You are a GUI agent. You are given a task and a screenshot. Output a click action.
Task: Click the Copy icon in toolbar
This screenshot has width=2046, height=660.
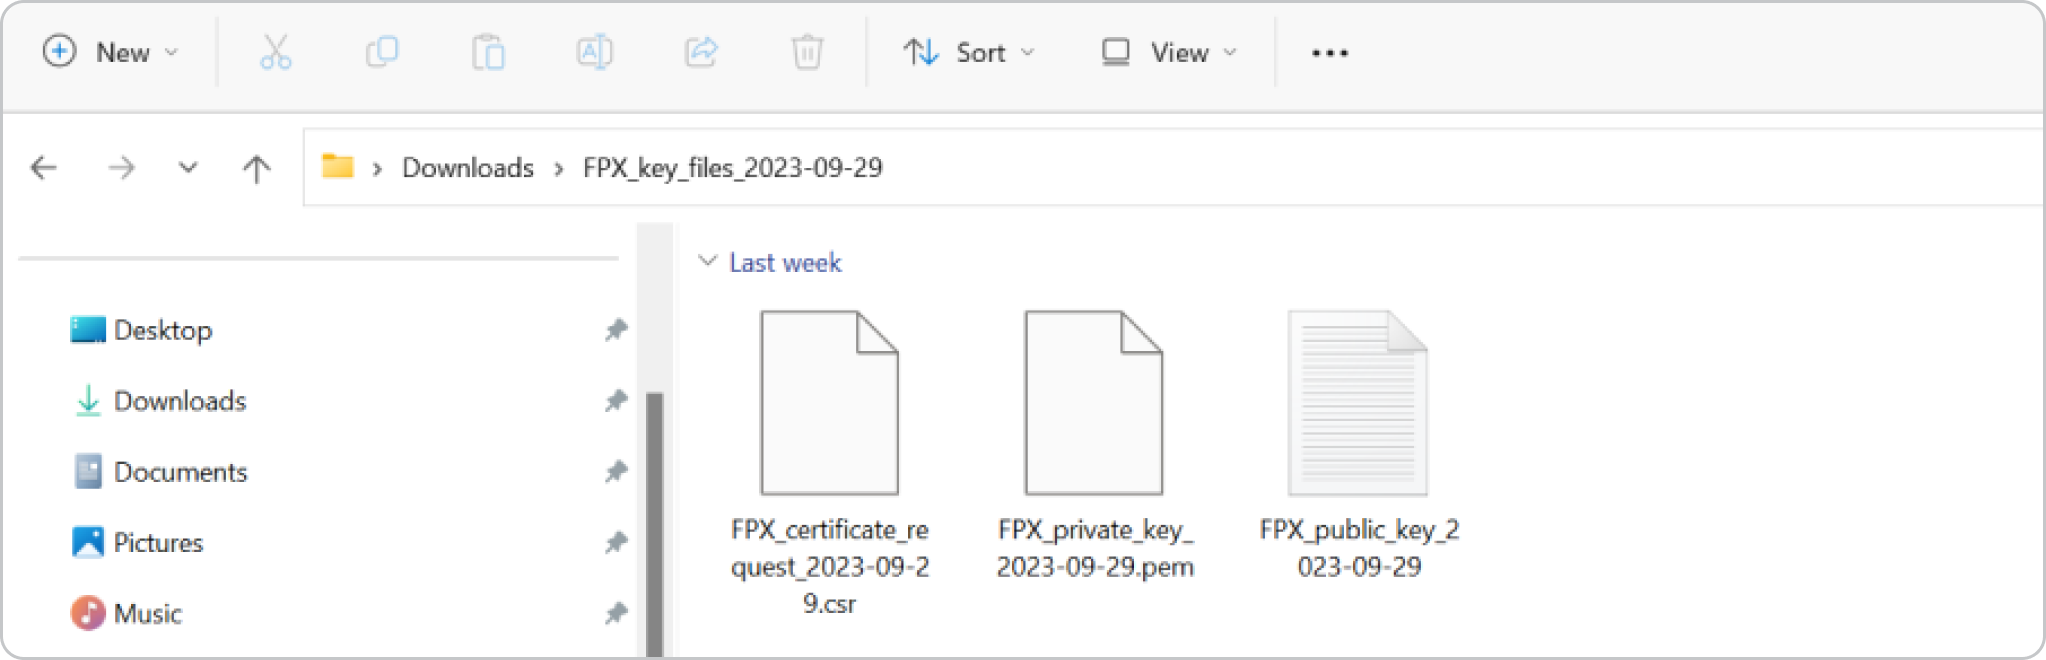(382, 52)
